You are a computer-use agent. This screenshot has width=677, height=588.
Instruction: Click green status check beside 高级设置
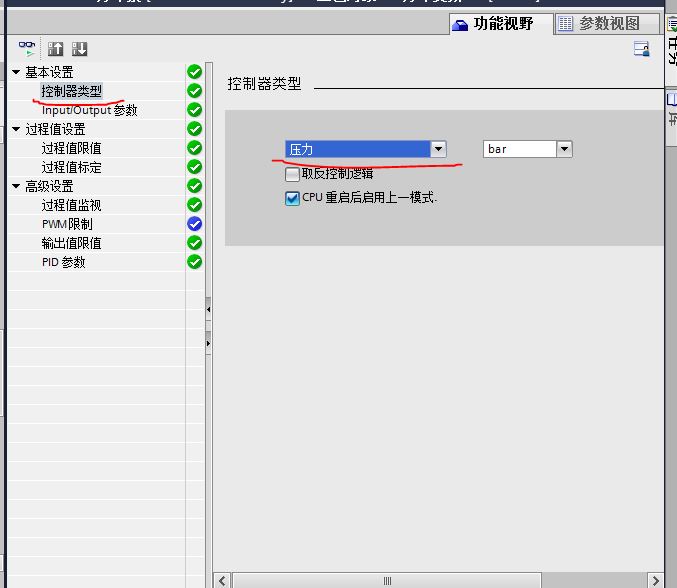[x=195, y=186]
